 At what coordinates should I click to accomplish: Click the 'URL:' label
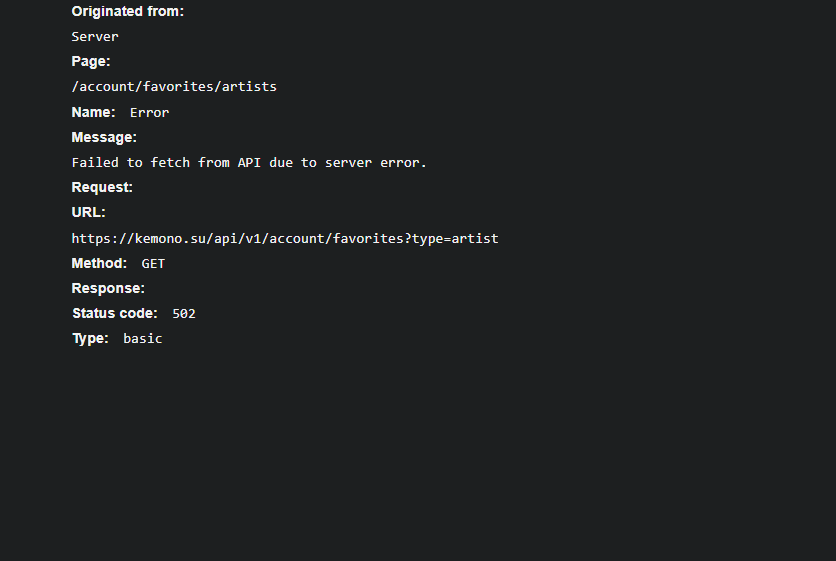pos(89,212)
